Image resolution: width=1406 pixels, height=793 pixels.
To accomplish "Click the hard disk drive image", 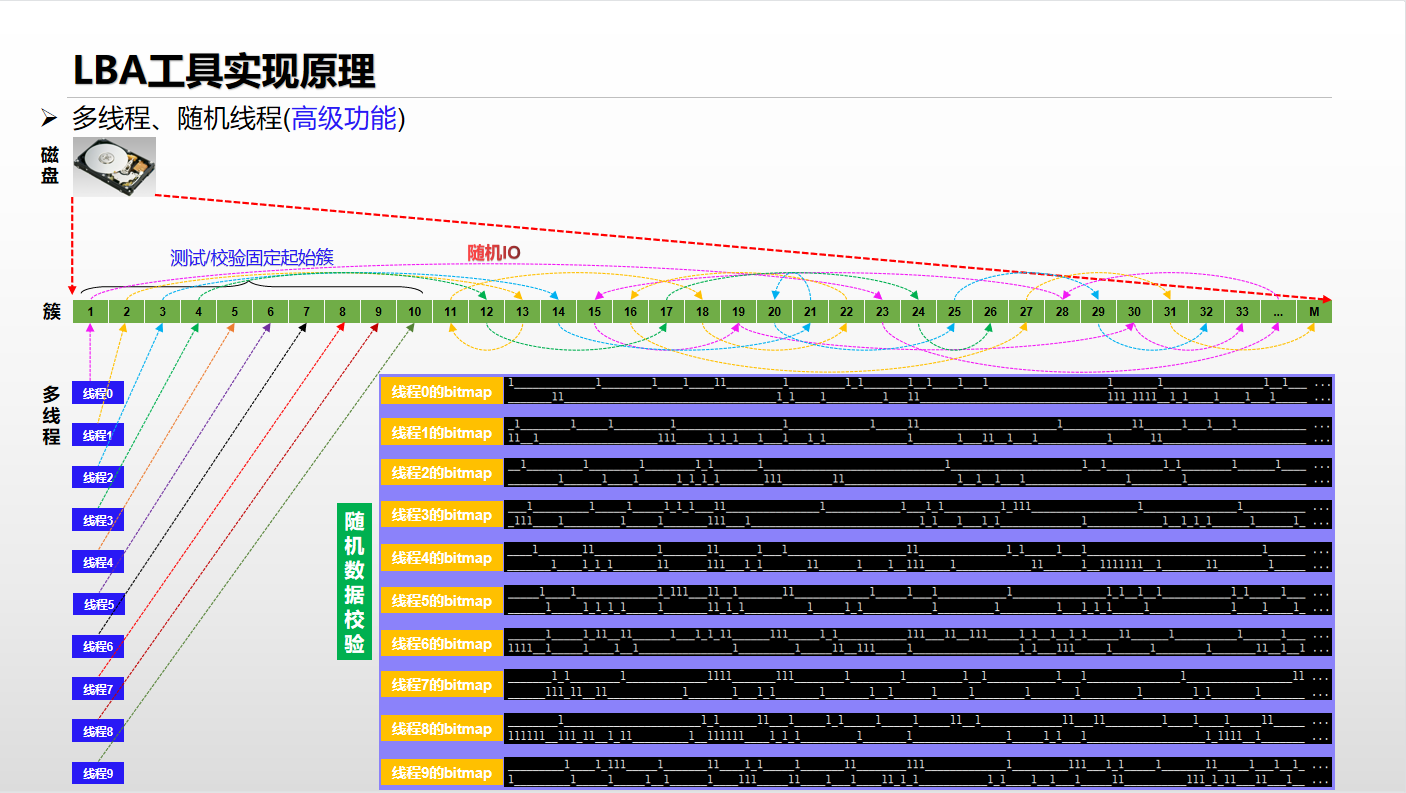I will click(x=114, y=166).
